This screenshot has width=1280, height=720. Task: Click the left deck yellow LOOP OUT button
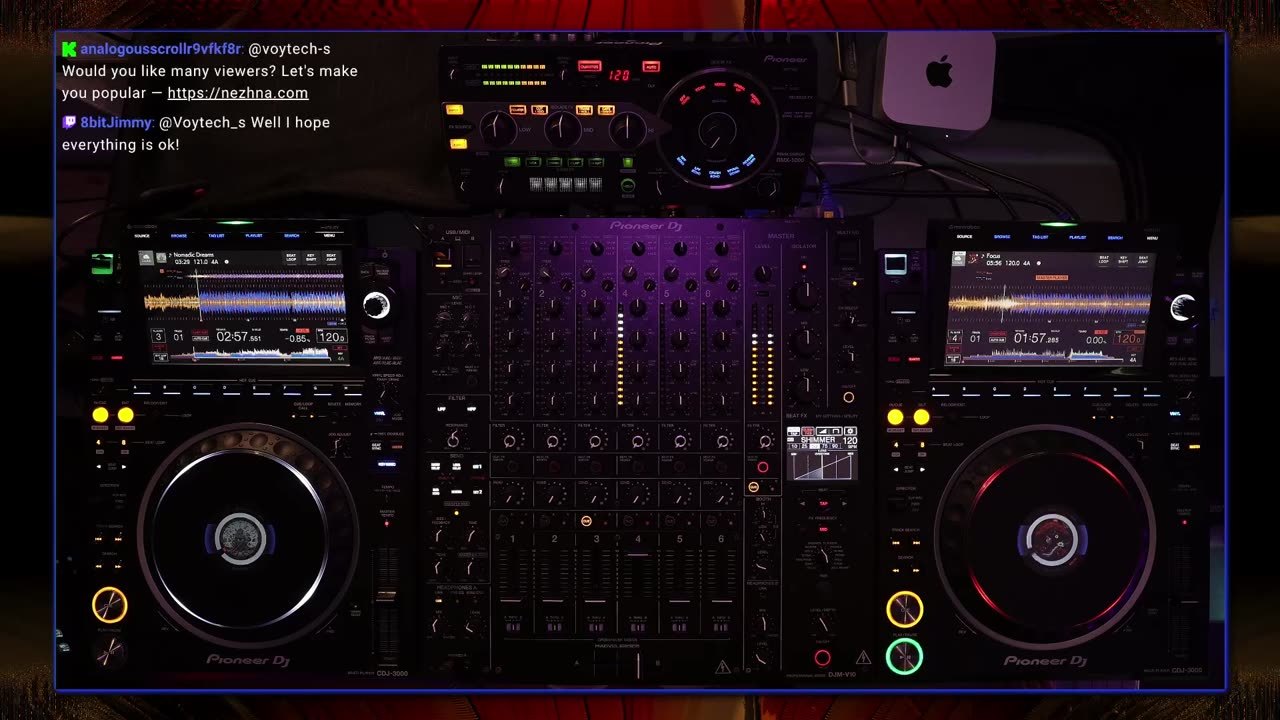point(125,415)
